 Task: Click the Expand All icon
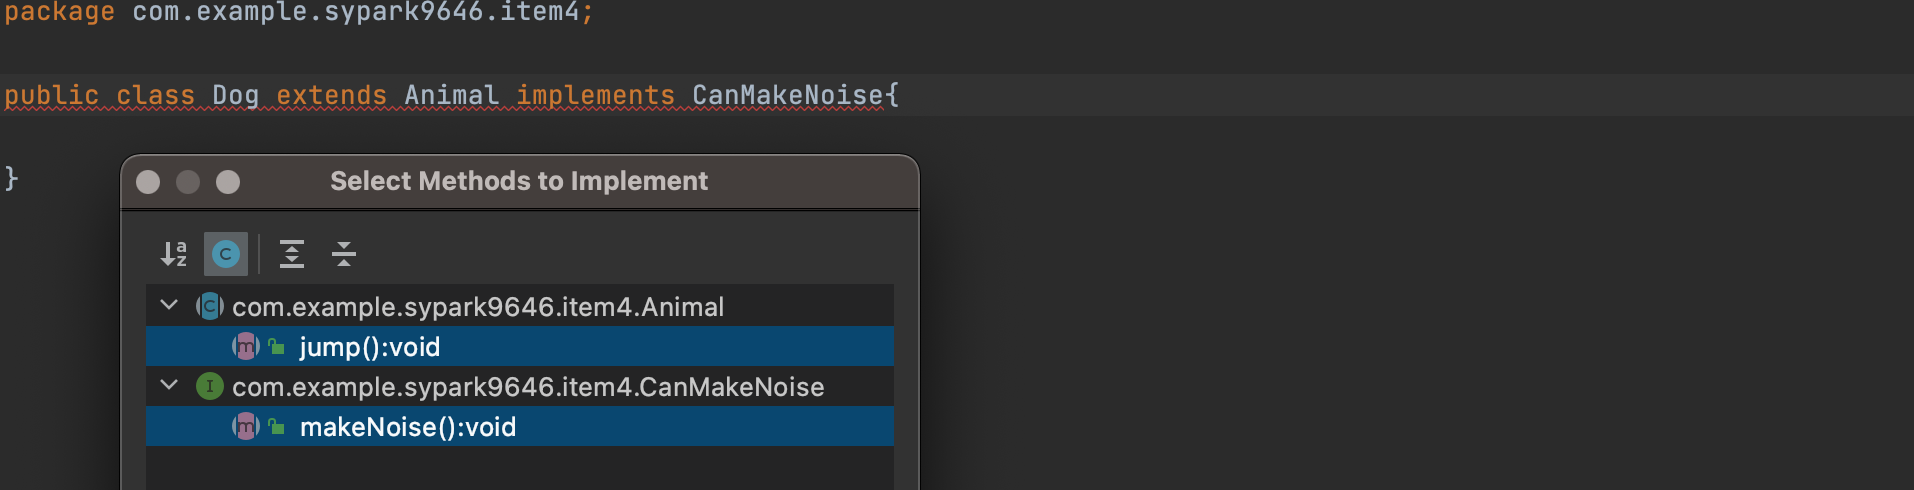click(x=292, y=254)
